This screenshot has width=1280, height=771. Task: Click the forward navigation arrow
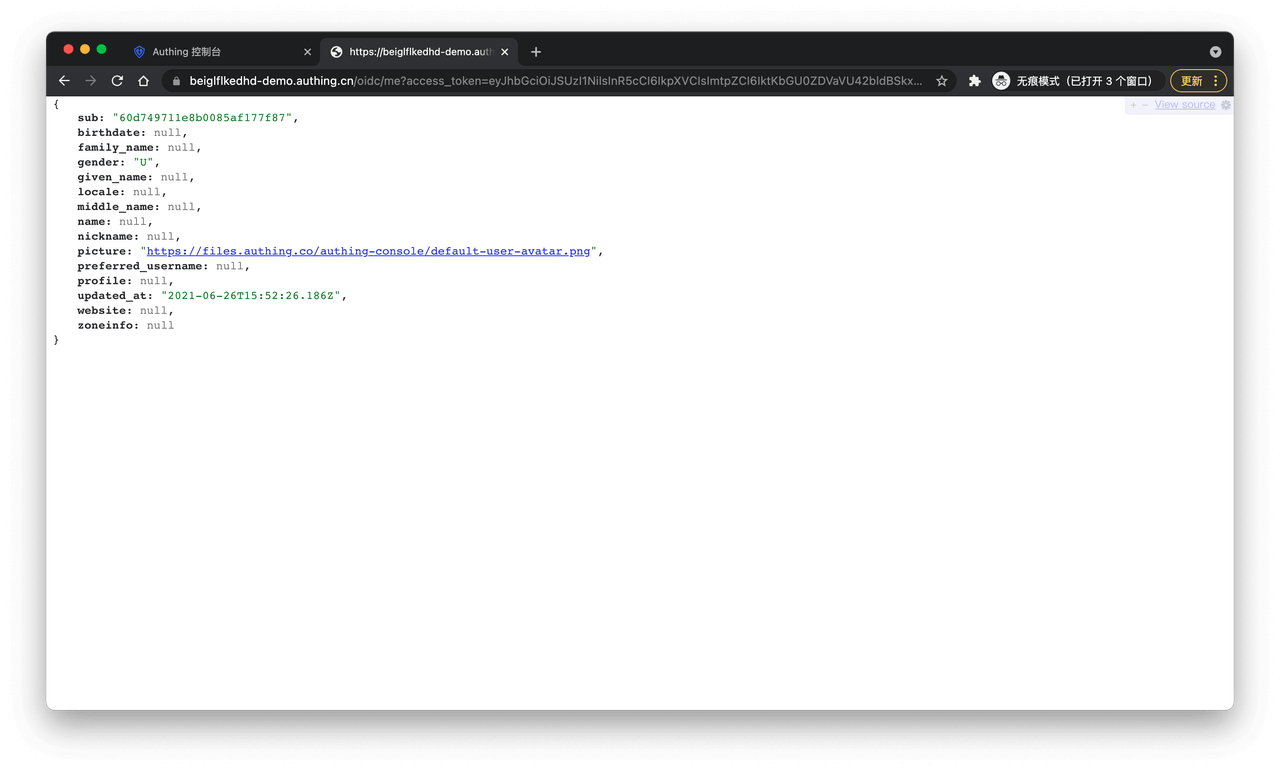click(x=91, y=81)
